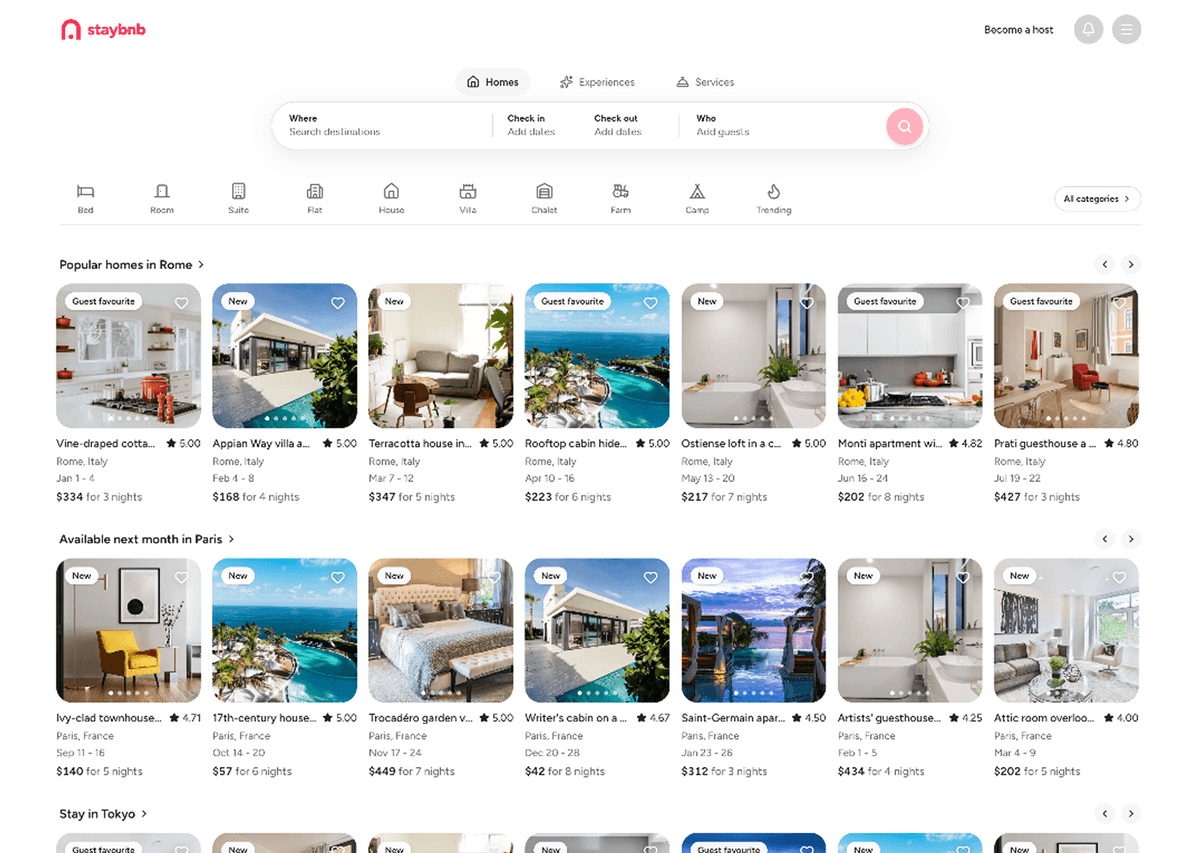Open Trocadéro garden listing title
This screenshot has height=853, width=1200.
pos(420,718)
